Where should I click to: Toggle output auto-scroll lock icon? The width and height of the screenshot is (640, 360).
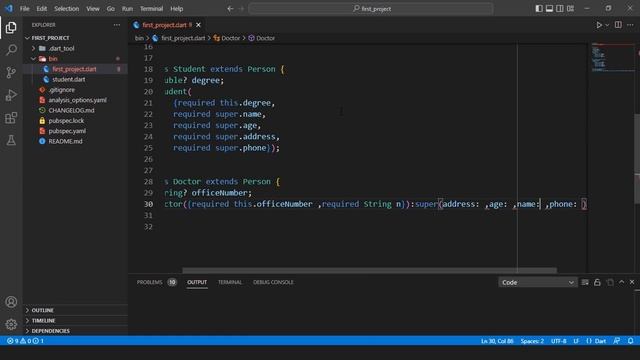pos(597,282)
